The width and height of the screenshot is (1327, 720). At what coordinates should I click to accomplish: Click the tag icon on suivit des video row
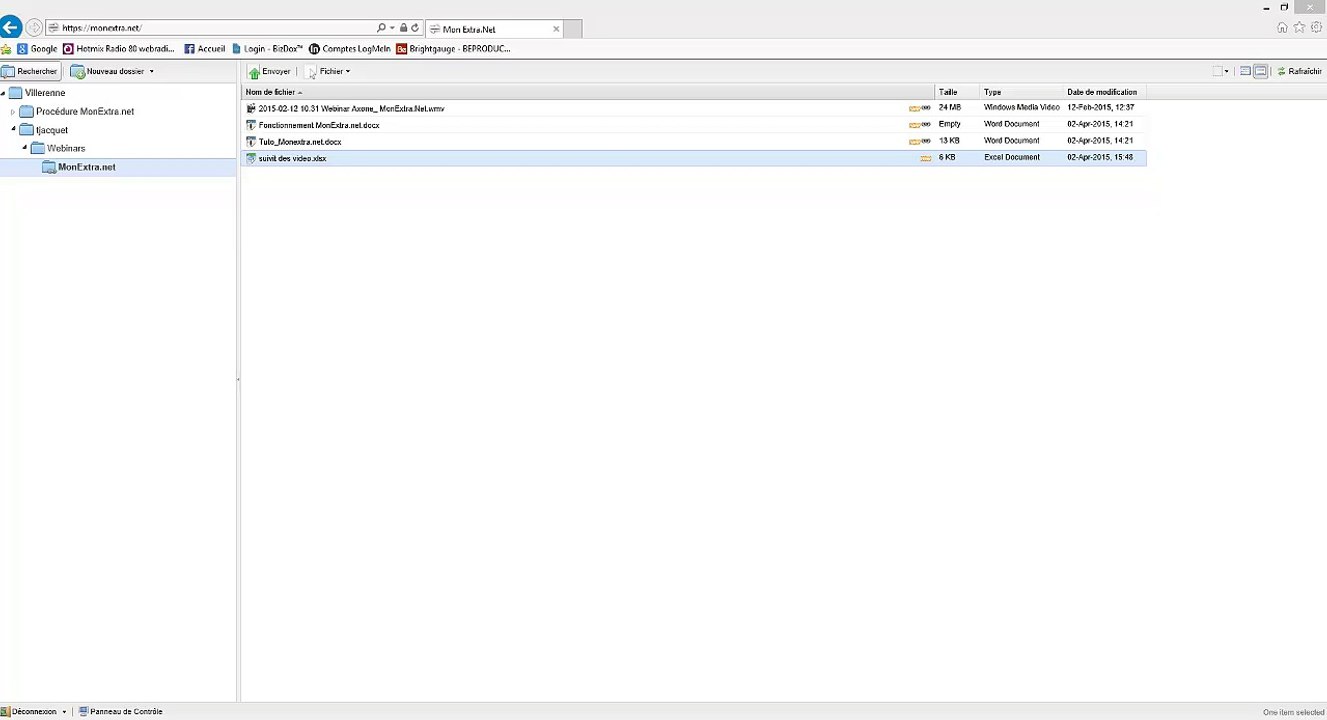point(925,158)
